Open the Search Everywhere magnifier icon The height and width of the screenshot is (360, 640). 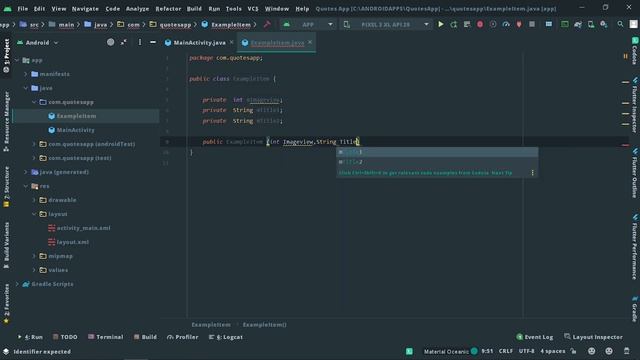pyautogui.click(x=620, y=24)
